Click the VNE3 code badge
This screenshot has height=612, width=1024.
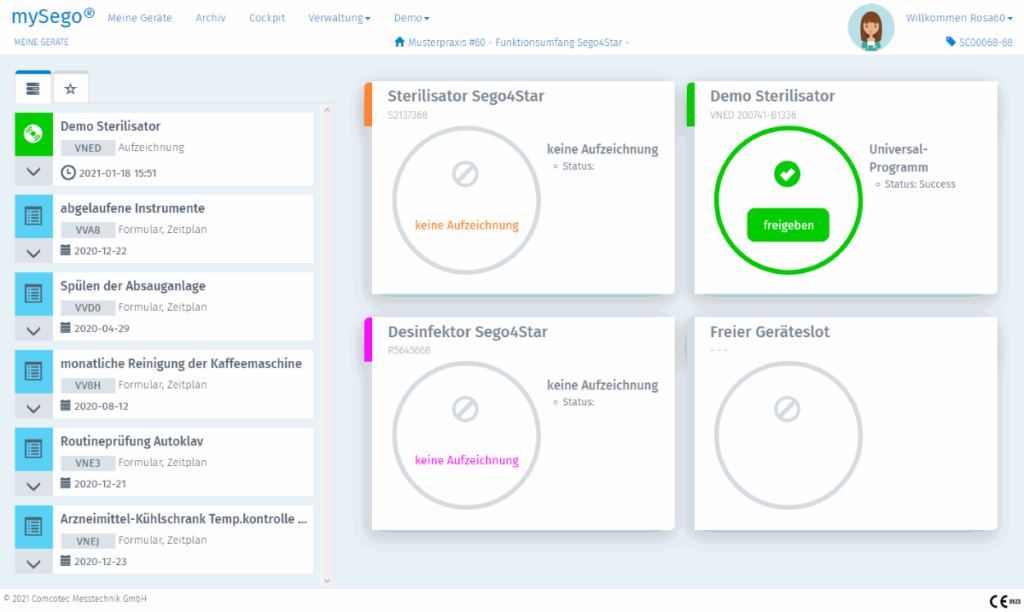tap(88, 463)
